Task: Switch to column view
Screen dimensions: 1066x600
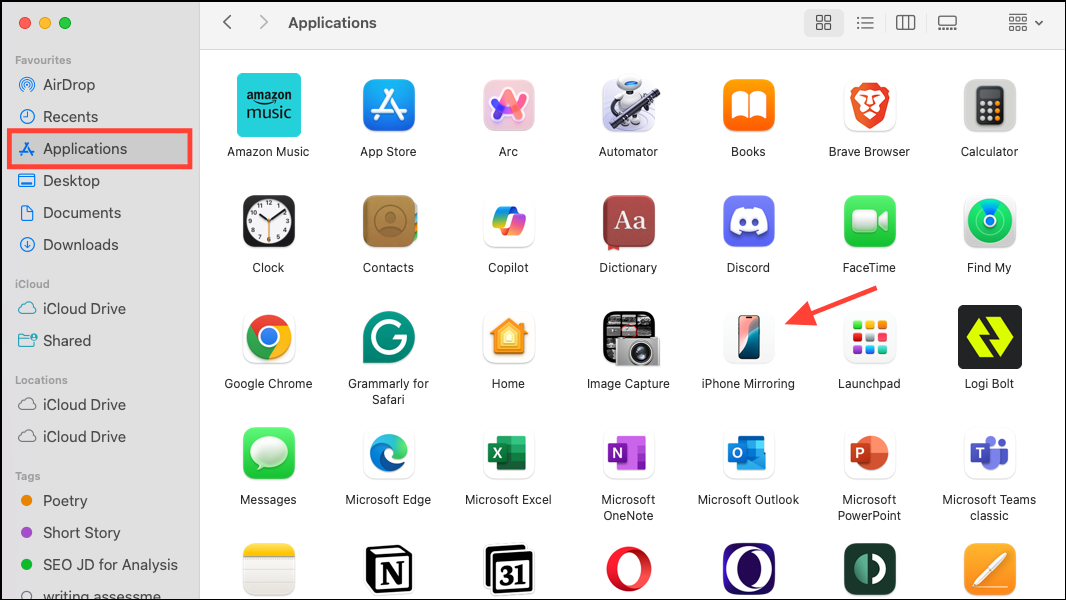Action: pos(906,23)
